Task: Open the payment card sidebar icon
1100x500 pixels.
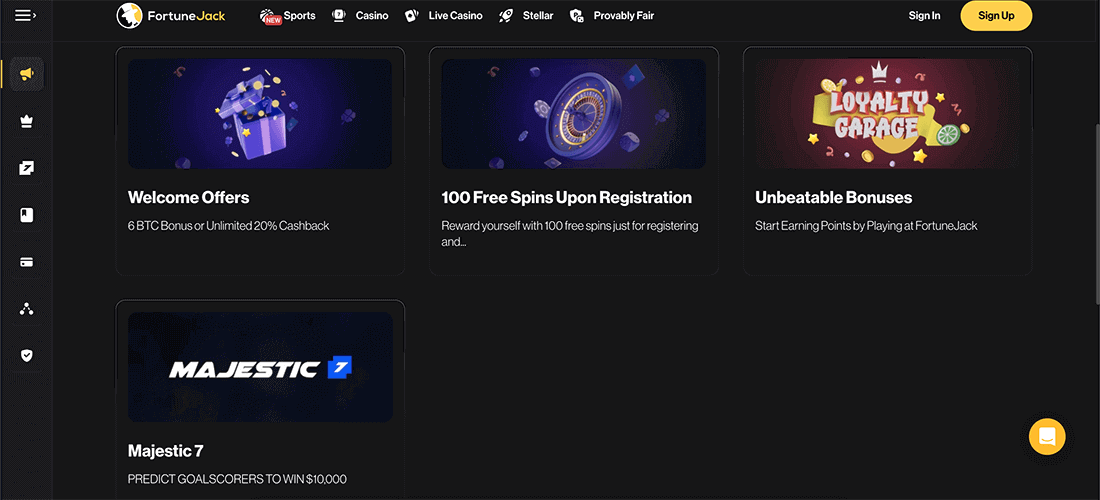Action: tap(27, 262)
